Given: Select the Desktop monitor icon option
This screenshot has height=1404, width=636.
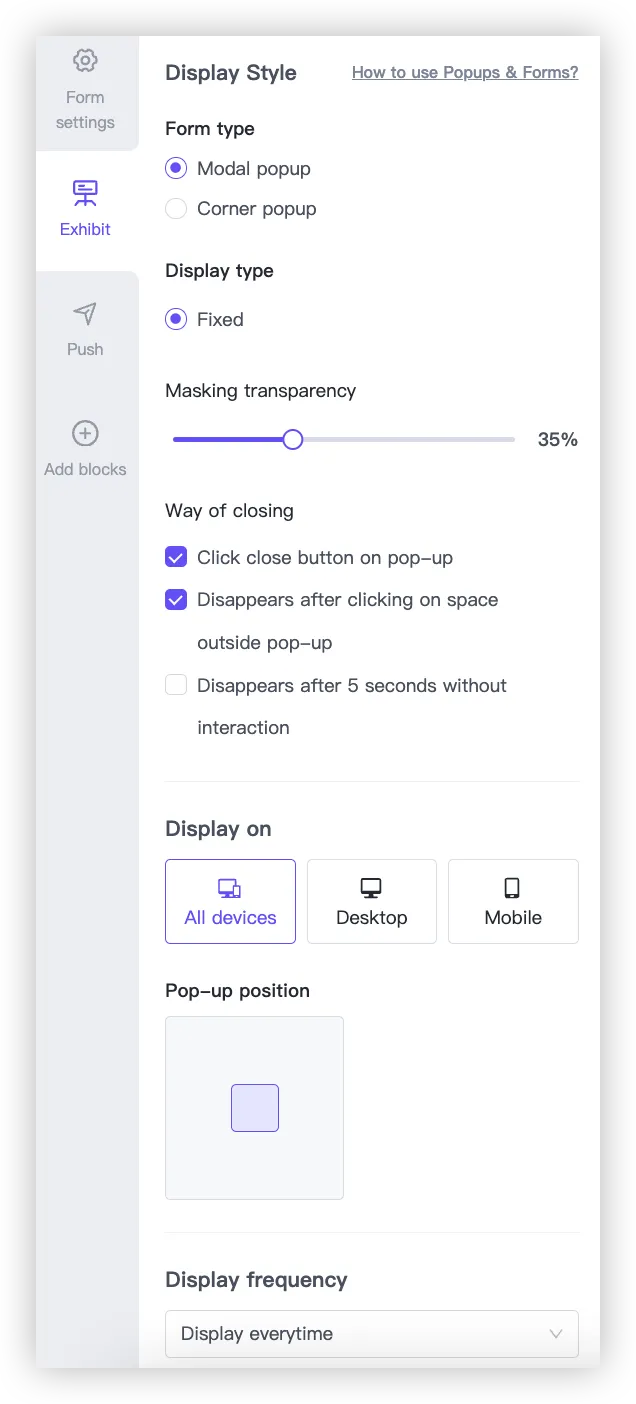Looking at the screenshot, I should point(371,888).
